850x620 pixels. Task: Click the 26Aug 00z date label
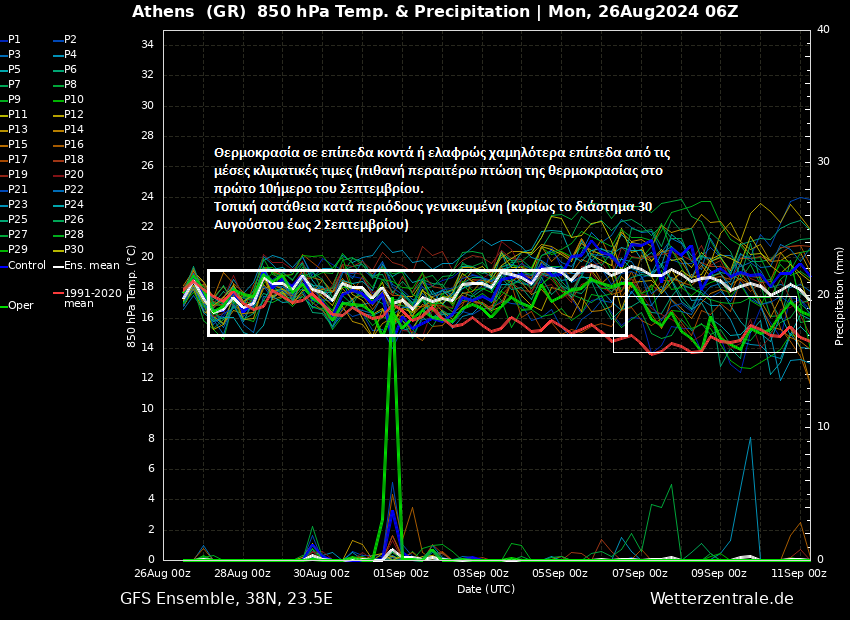(162, 573)
